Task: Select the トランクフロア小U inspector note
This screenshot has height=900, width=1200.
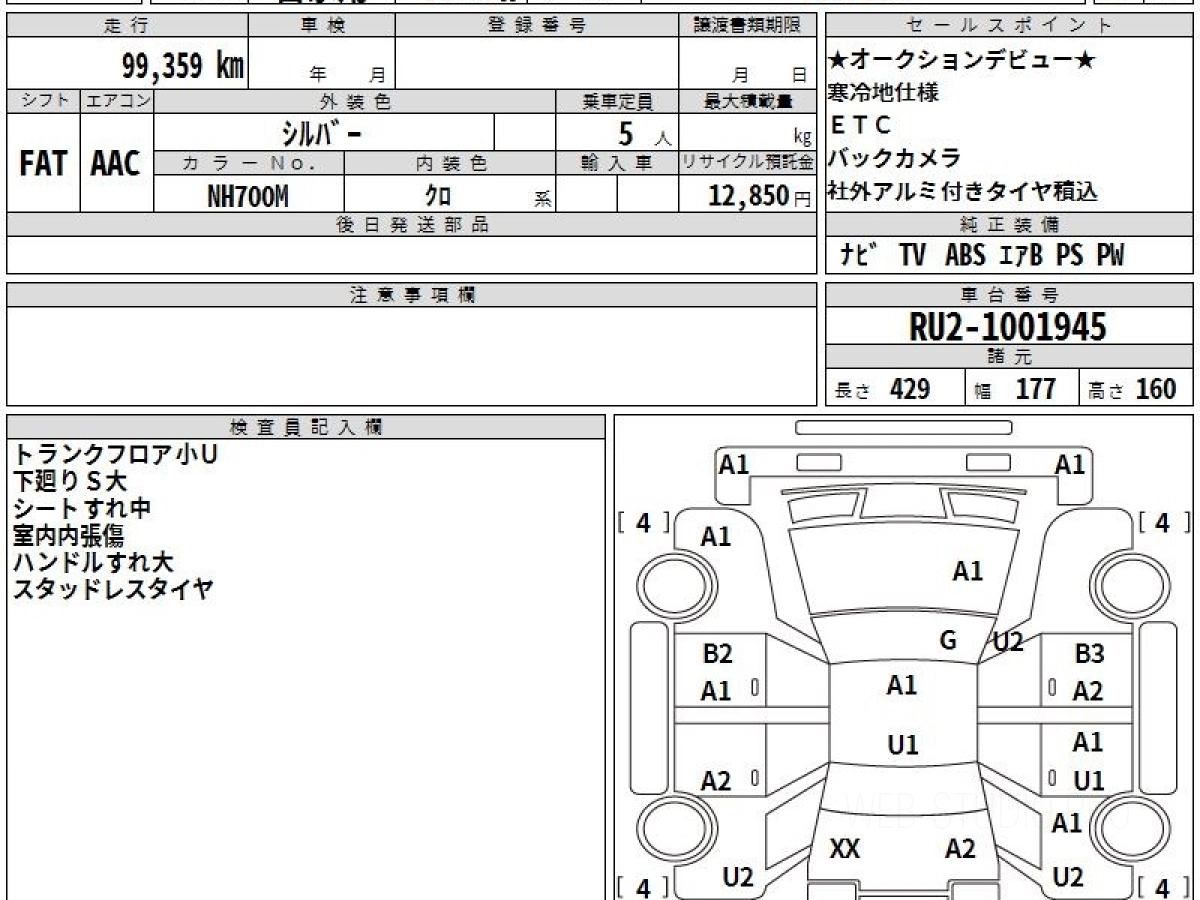Action: click(115, 454)
